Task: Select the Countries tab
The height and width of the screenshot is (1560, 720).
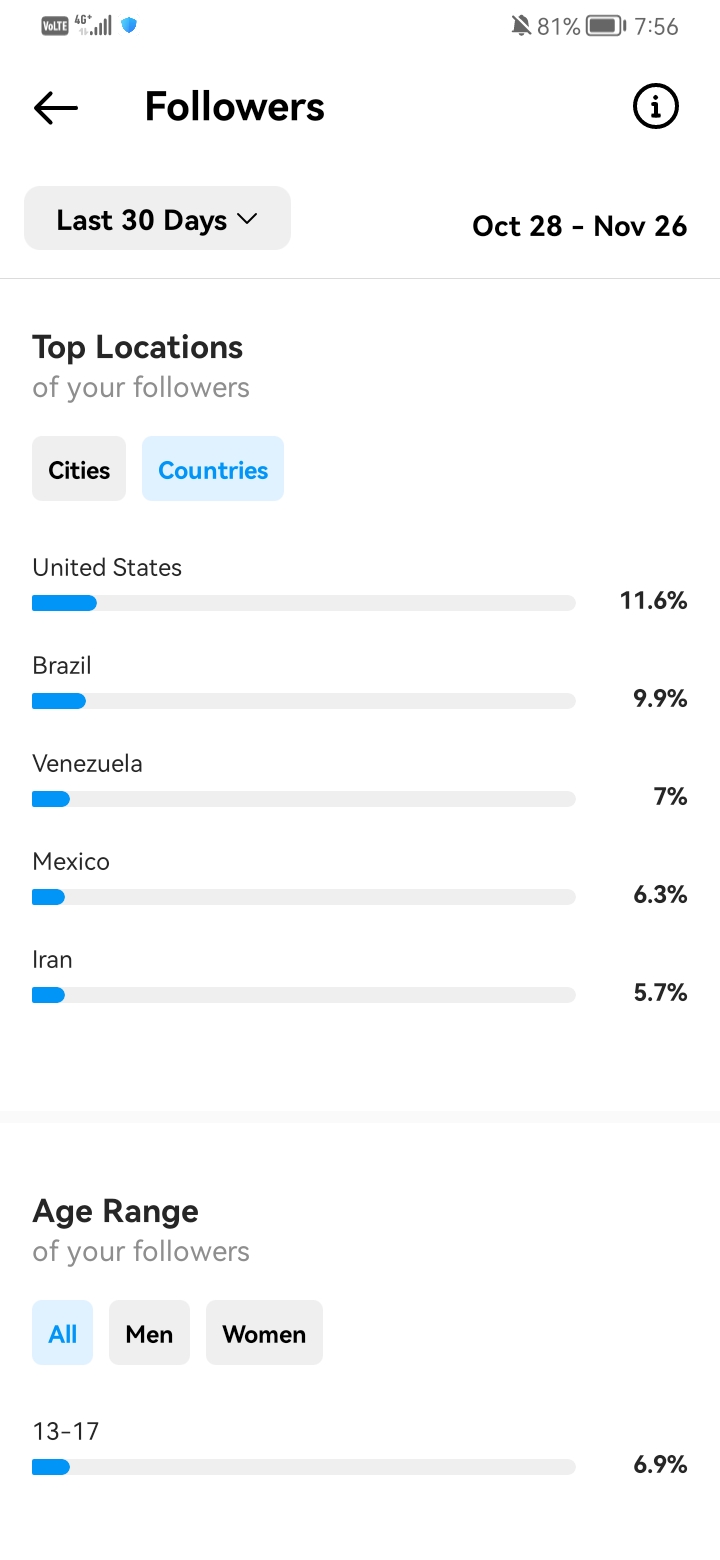Action: (213, 469)
